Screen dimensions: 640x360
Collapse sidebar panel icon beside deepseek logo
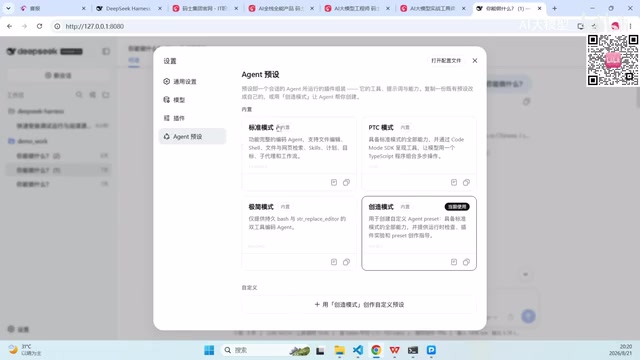coord(106,51)
